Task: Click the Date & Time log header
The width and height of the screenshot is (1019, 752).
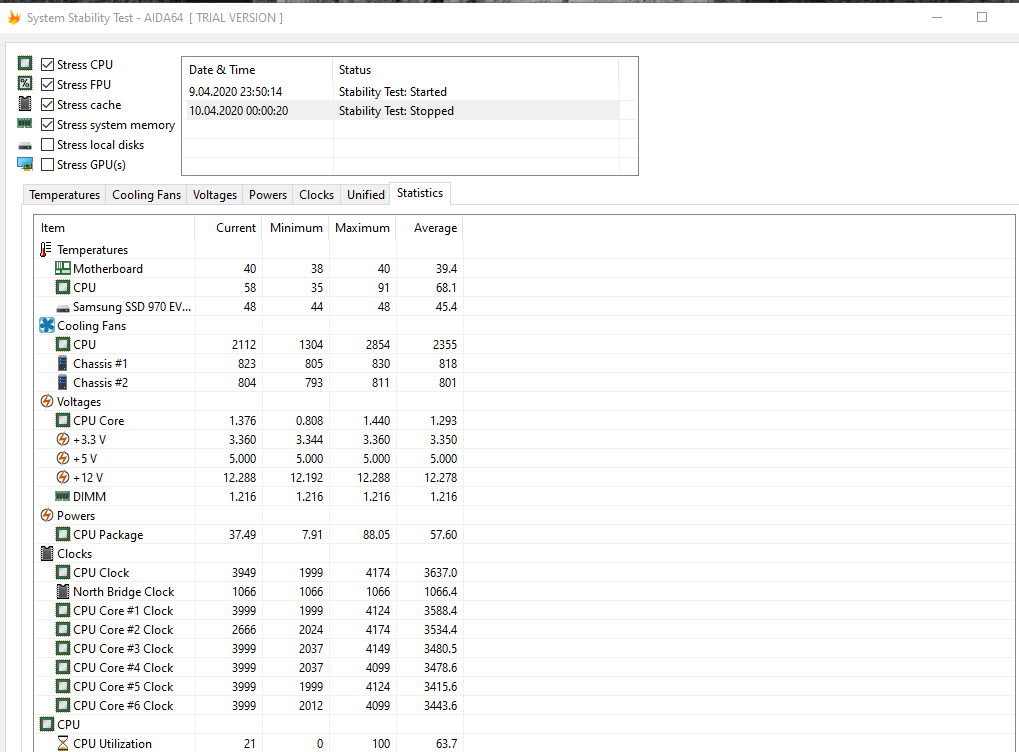Action: pos(257,70)
